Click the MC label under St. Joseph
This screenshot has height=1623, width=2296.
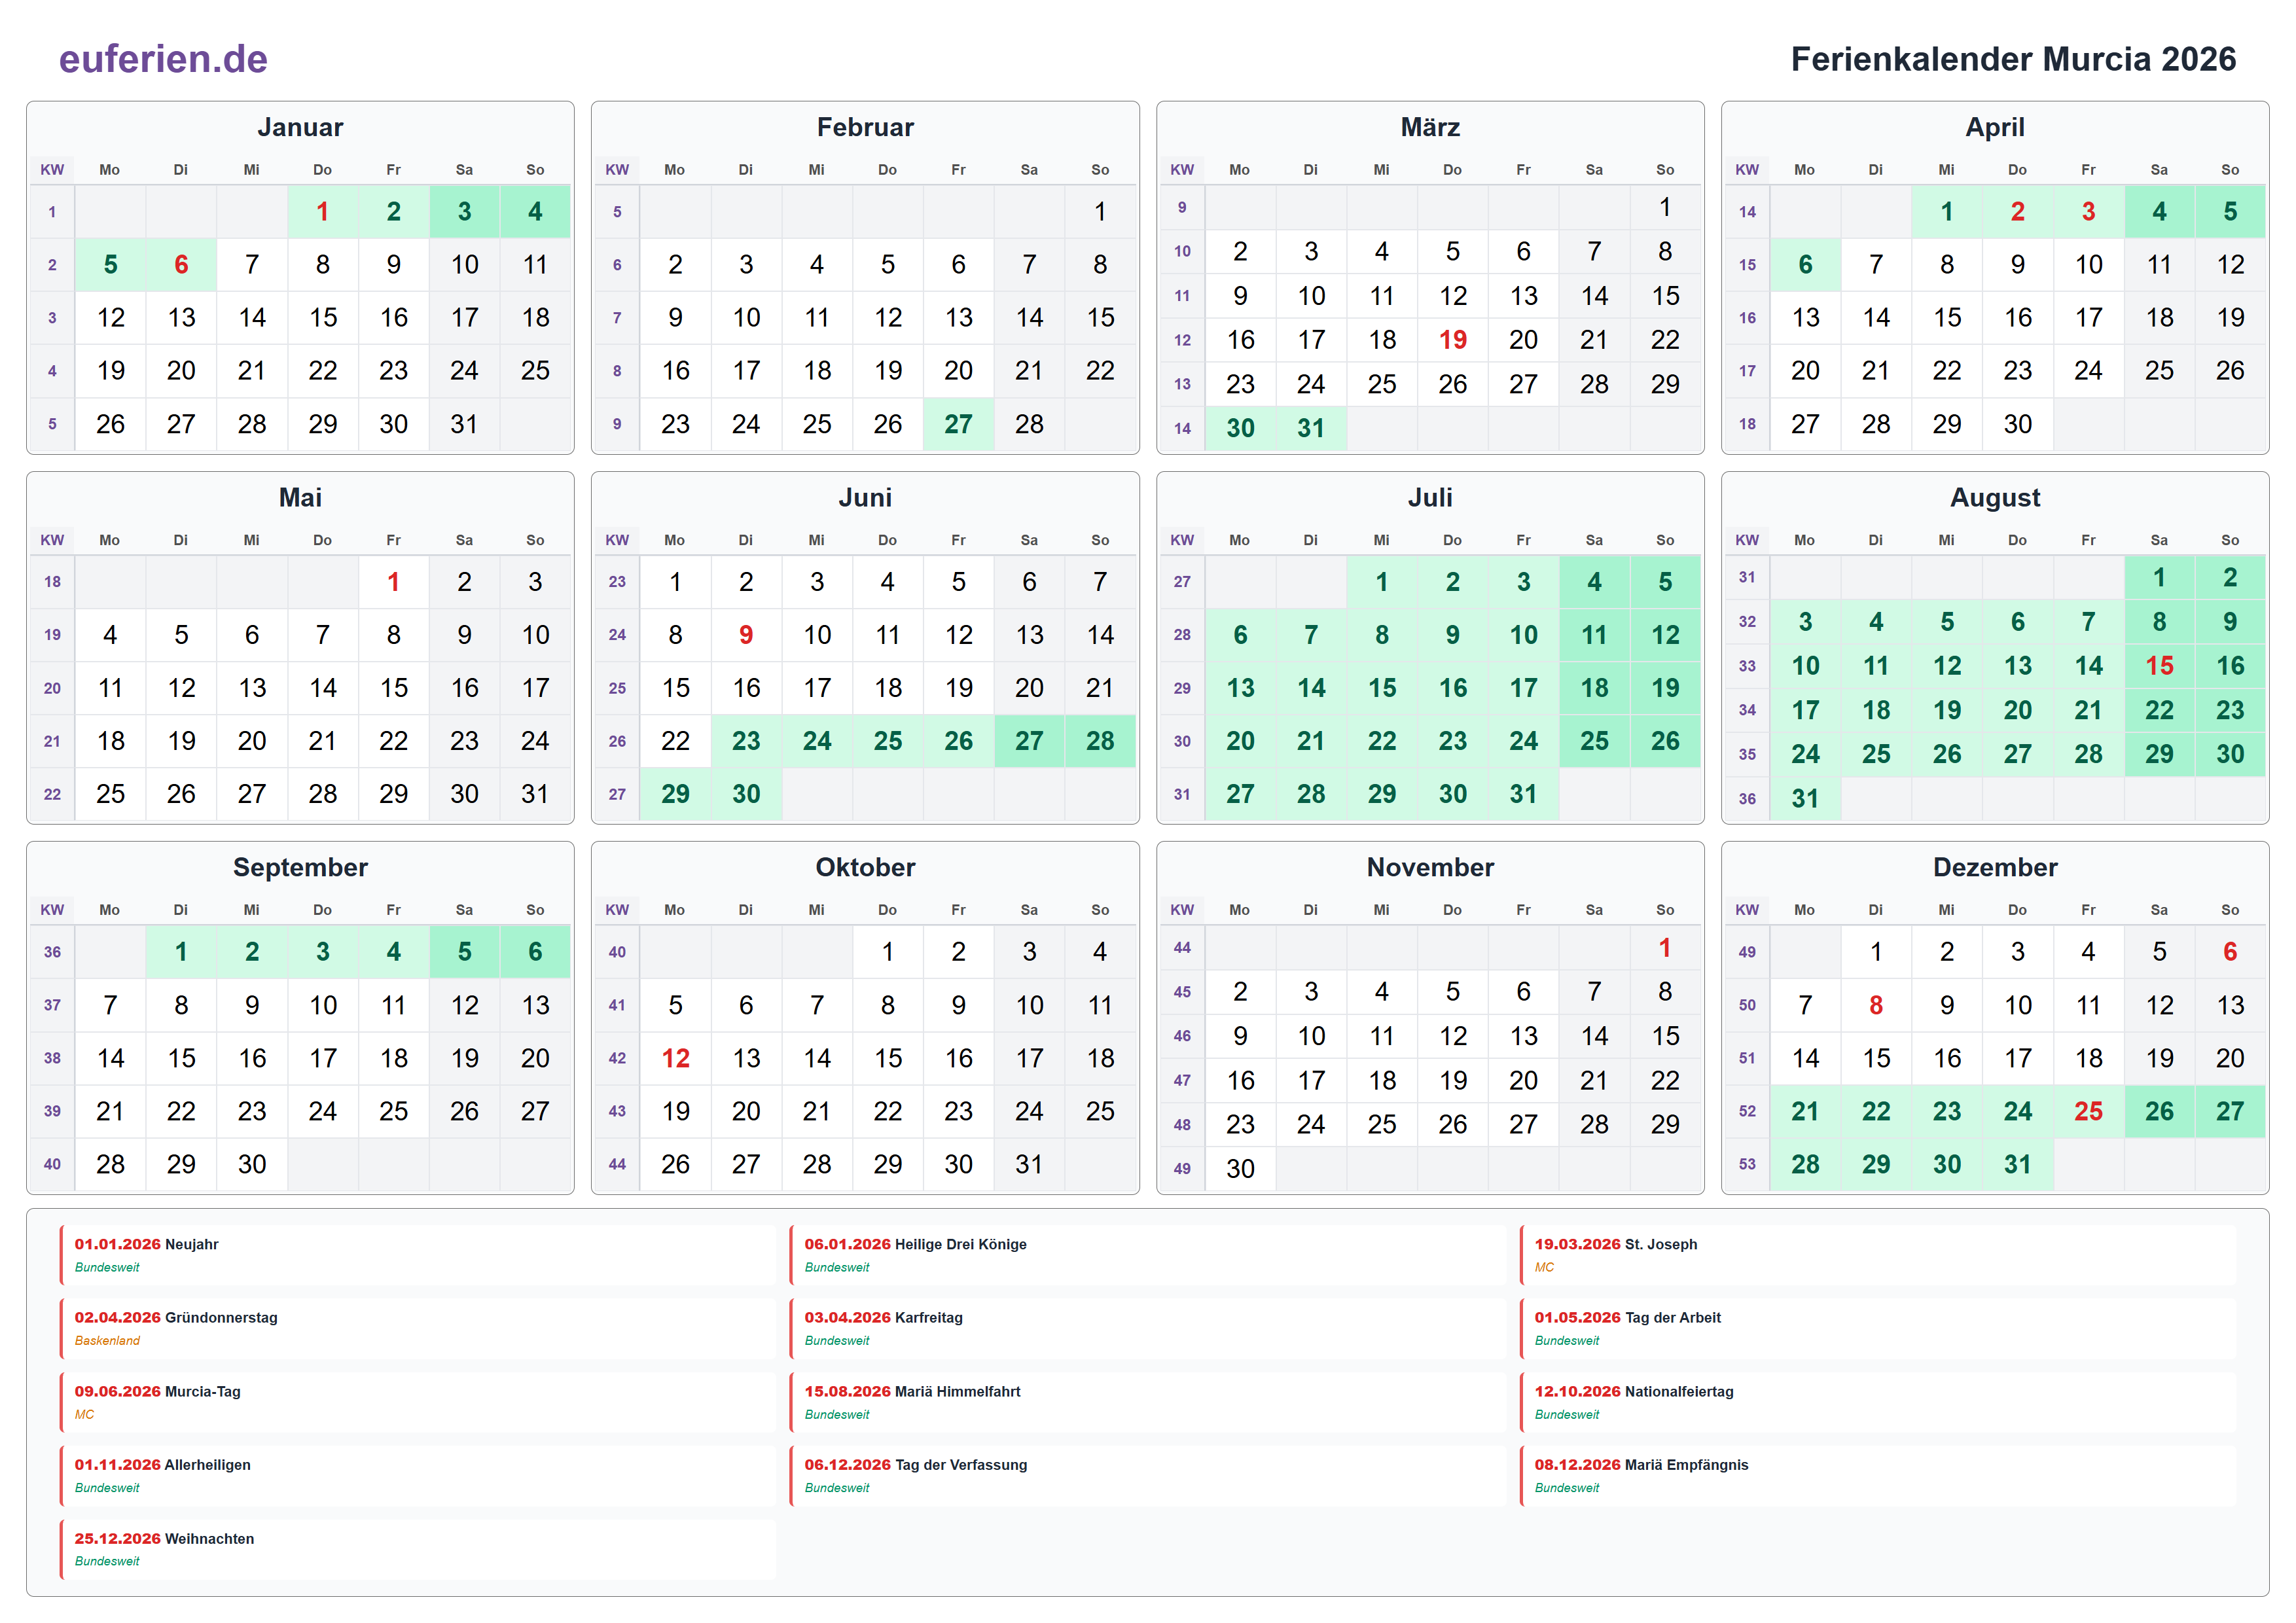point(1544,1267)
